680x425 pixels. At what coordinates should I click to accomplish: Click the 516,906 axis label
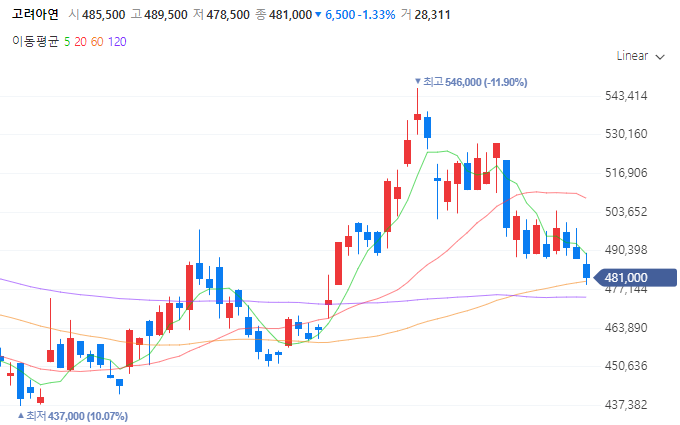(626, 173)
